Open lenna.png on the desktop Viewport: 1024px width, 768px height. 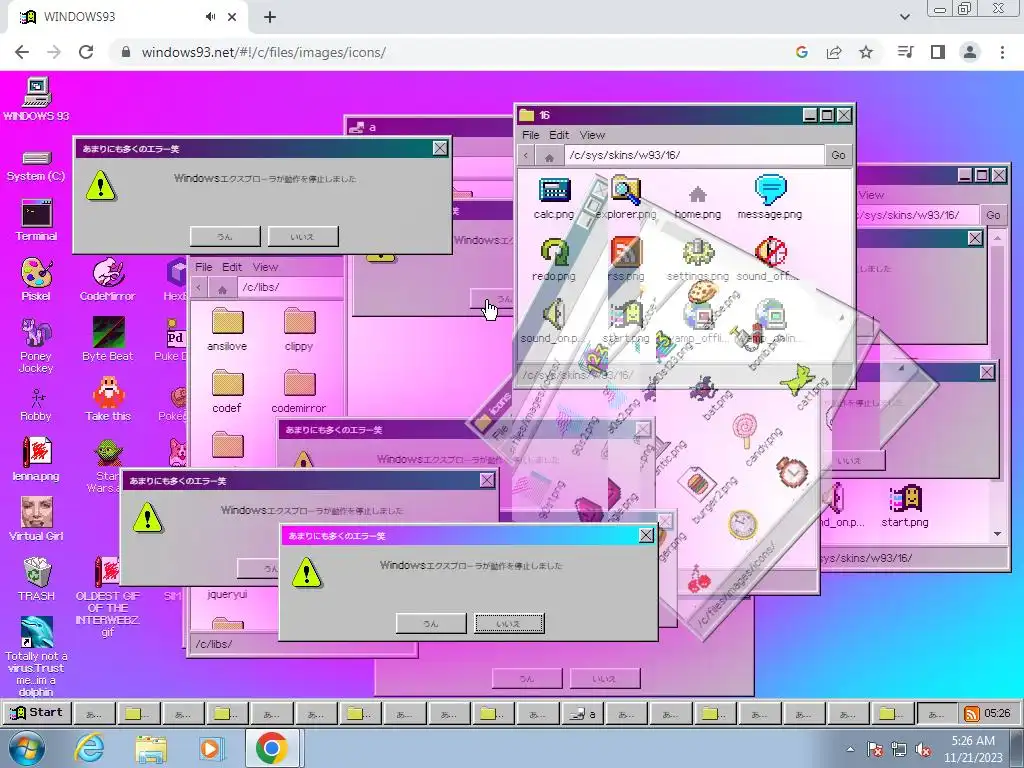coord(36,459)
